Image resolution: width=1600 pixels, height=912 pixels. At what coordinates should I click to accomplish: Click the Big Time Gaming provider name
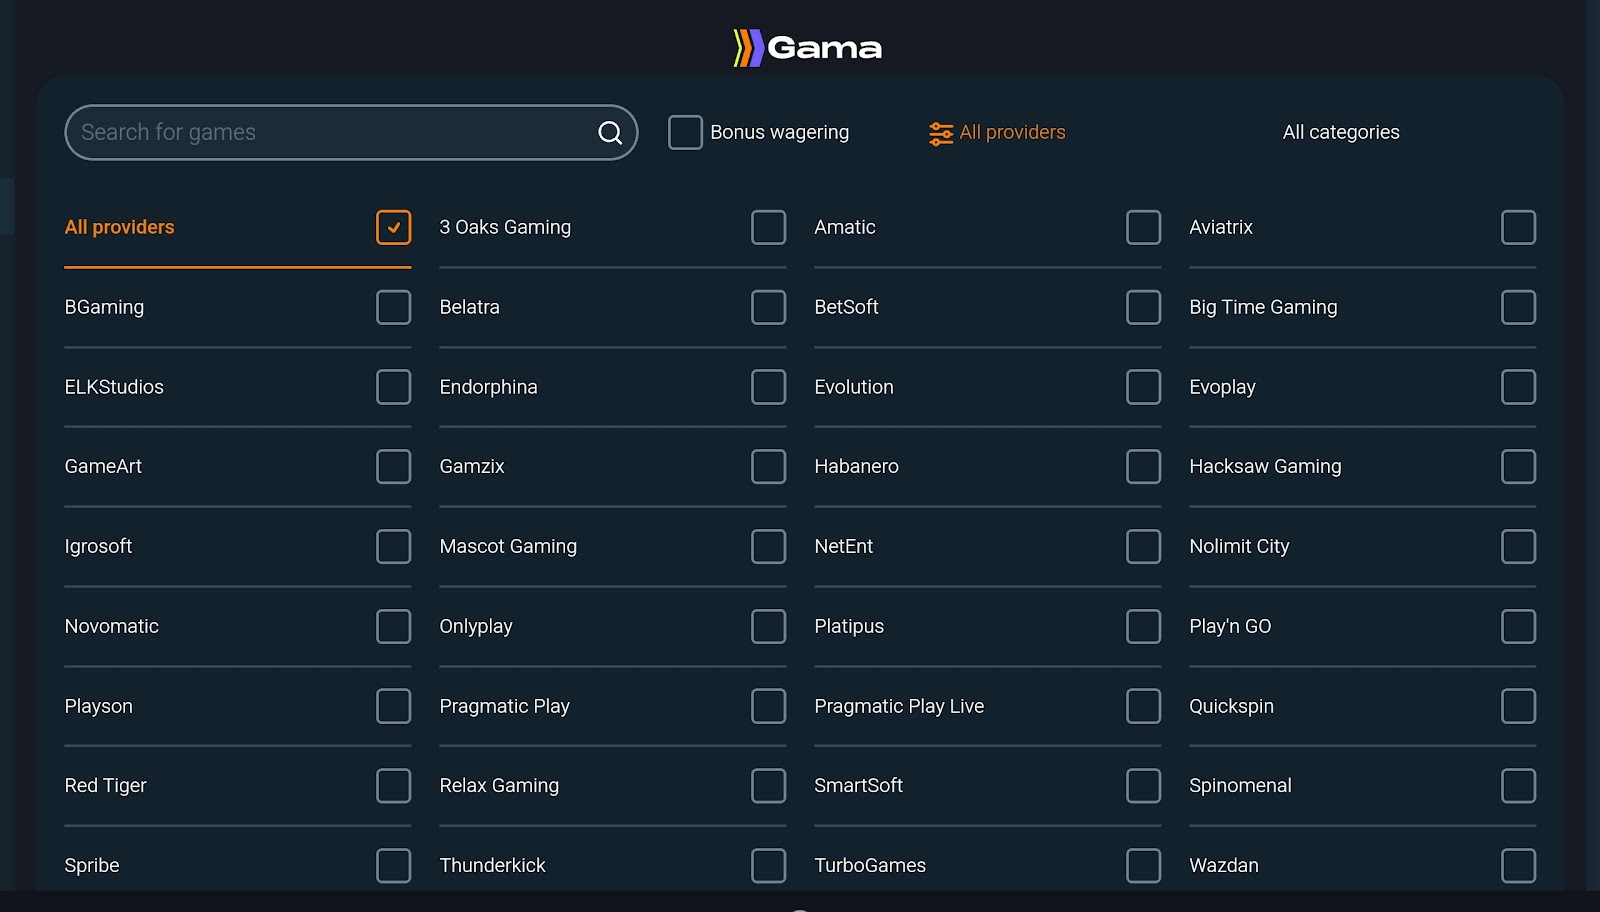tap(1263, 307)
